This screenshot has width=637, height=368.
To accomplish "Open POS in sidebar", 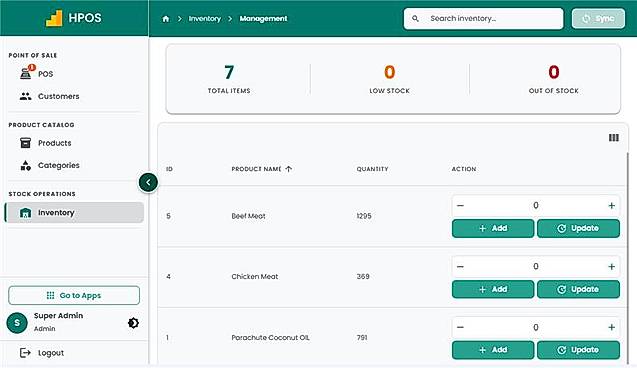I will 46,74.
